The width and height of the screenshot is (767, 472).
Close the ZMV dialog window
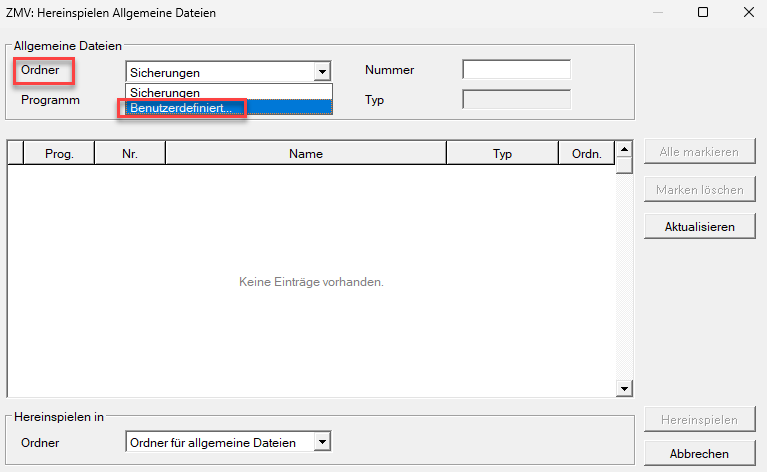coord(748,13)
